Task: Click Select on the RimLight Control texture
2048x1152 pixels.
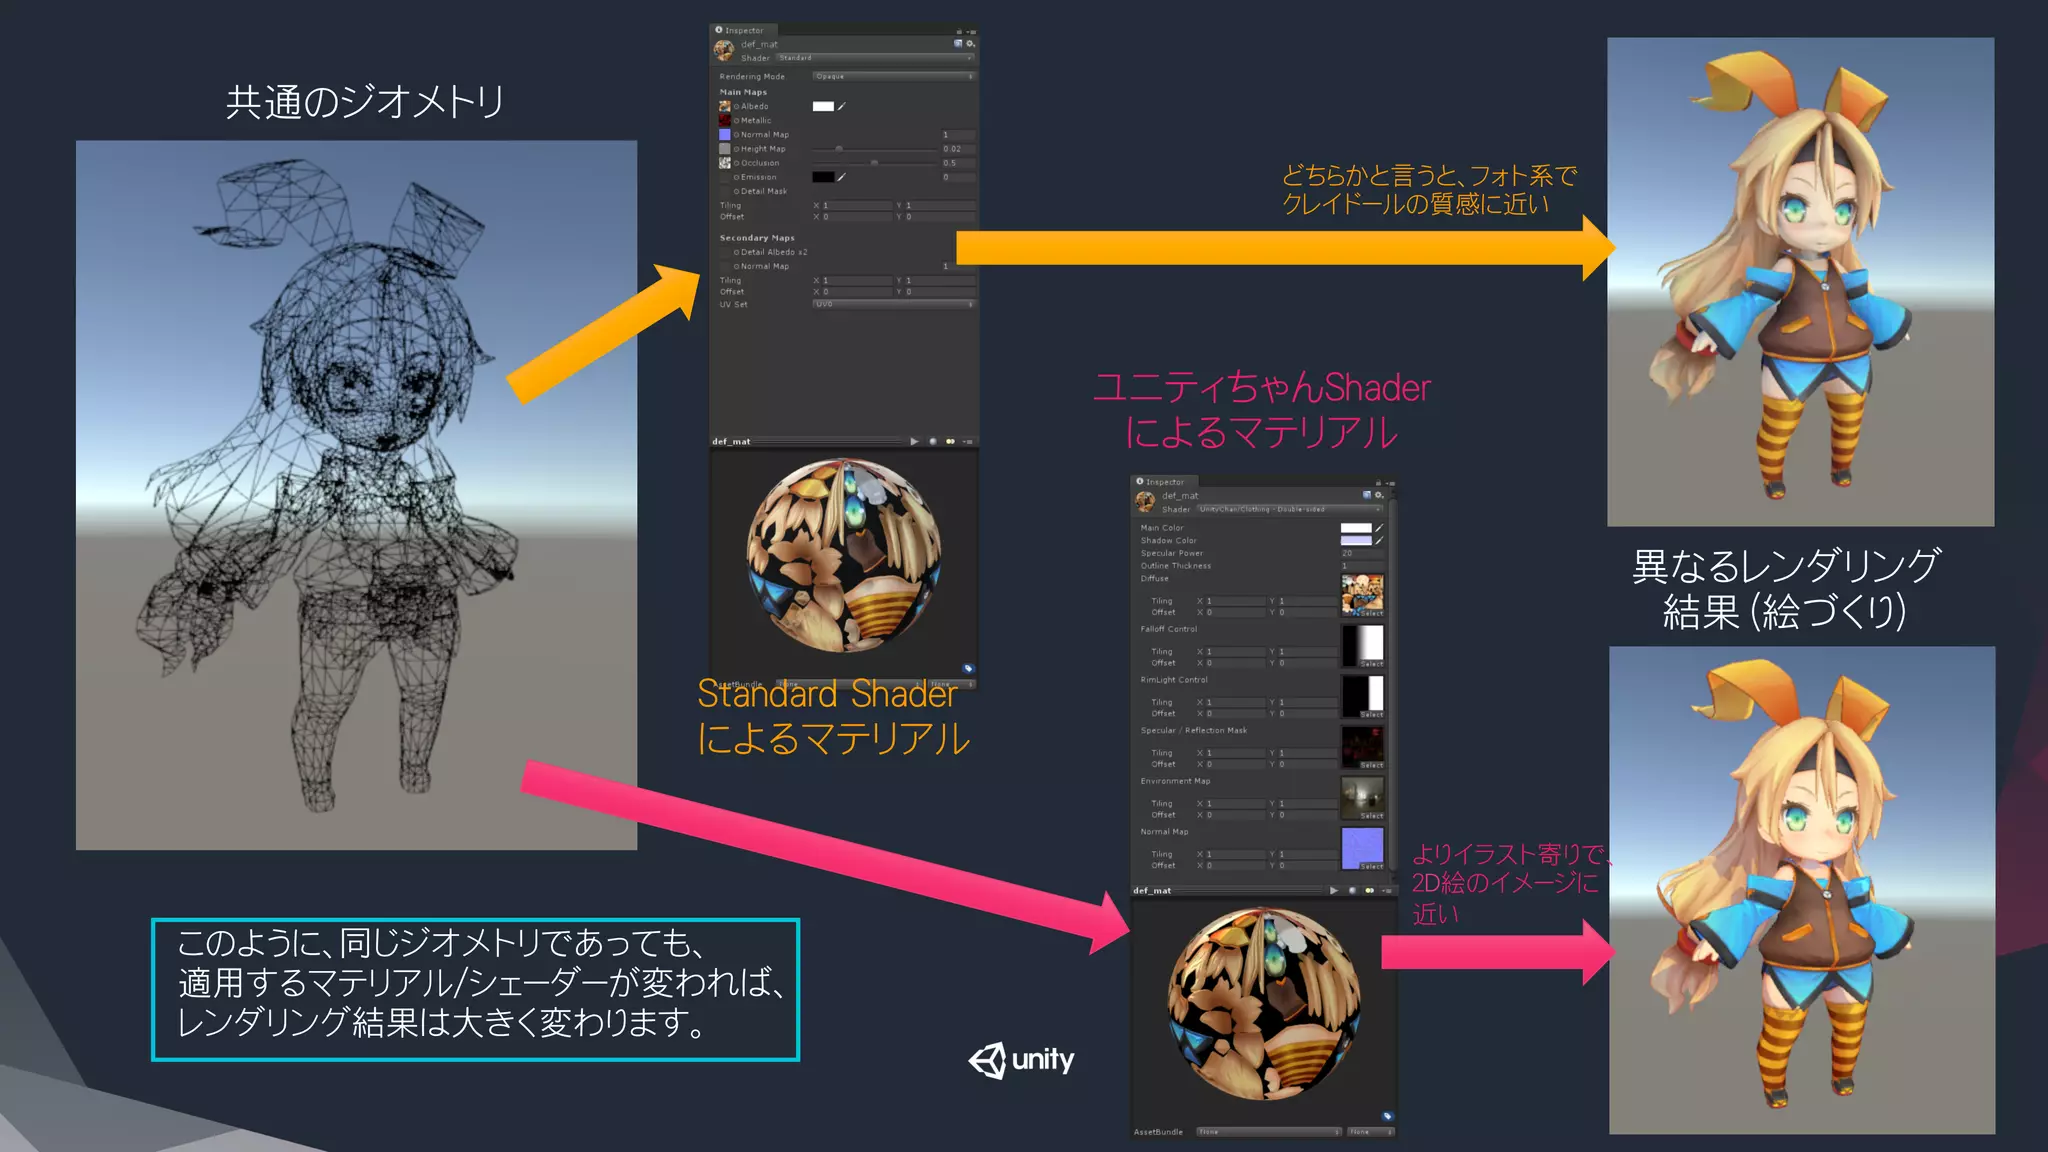Action: [1372, 715]
